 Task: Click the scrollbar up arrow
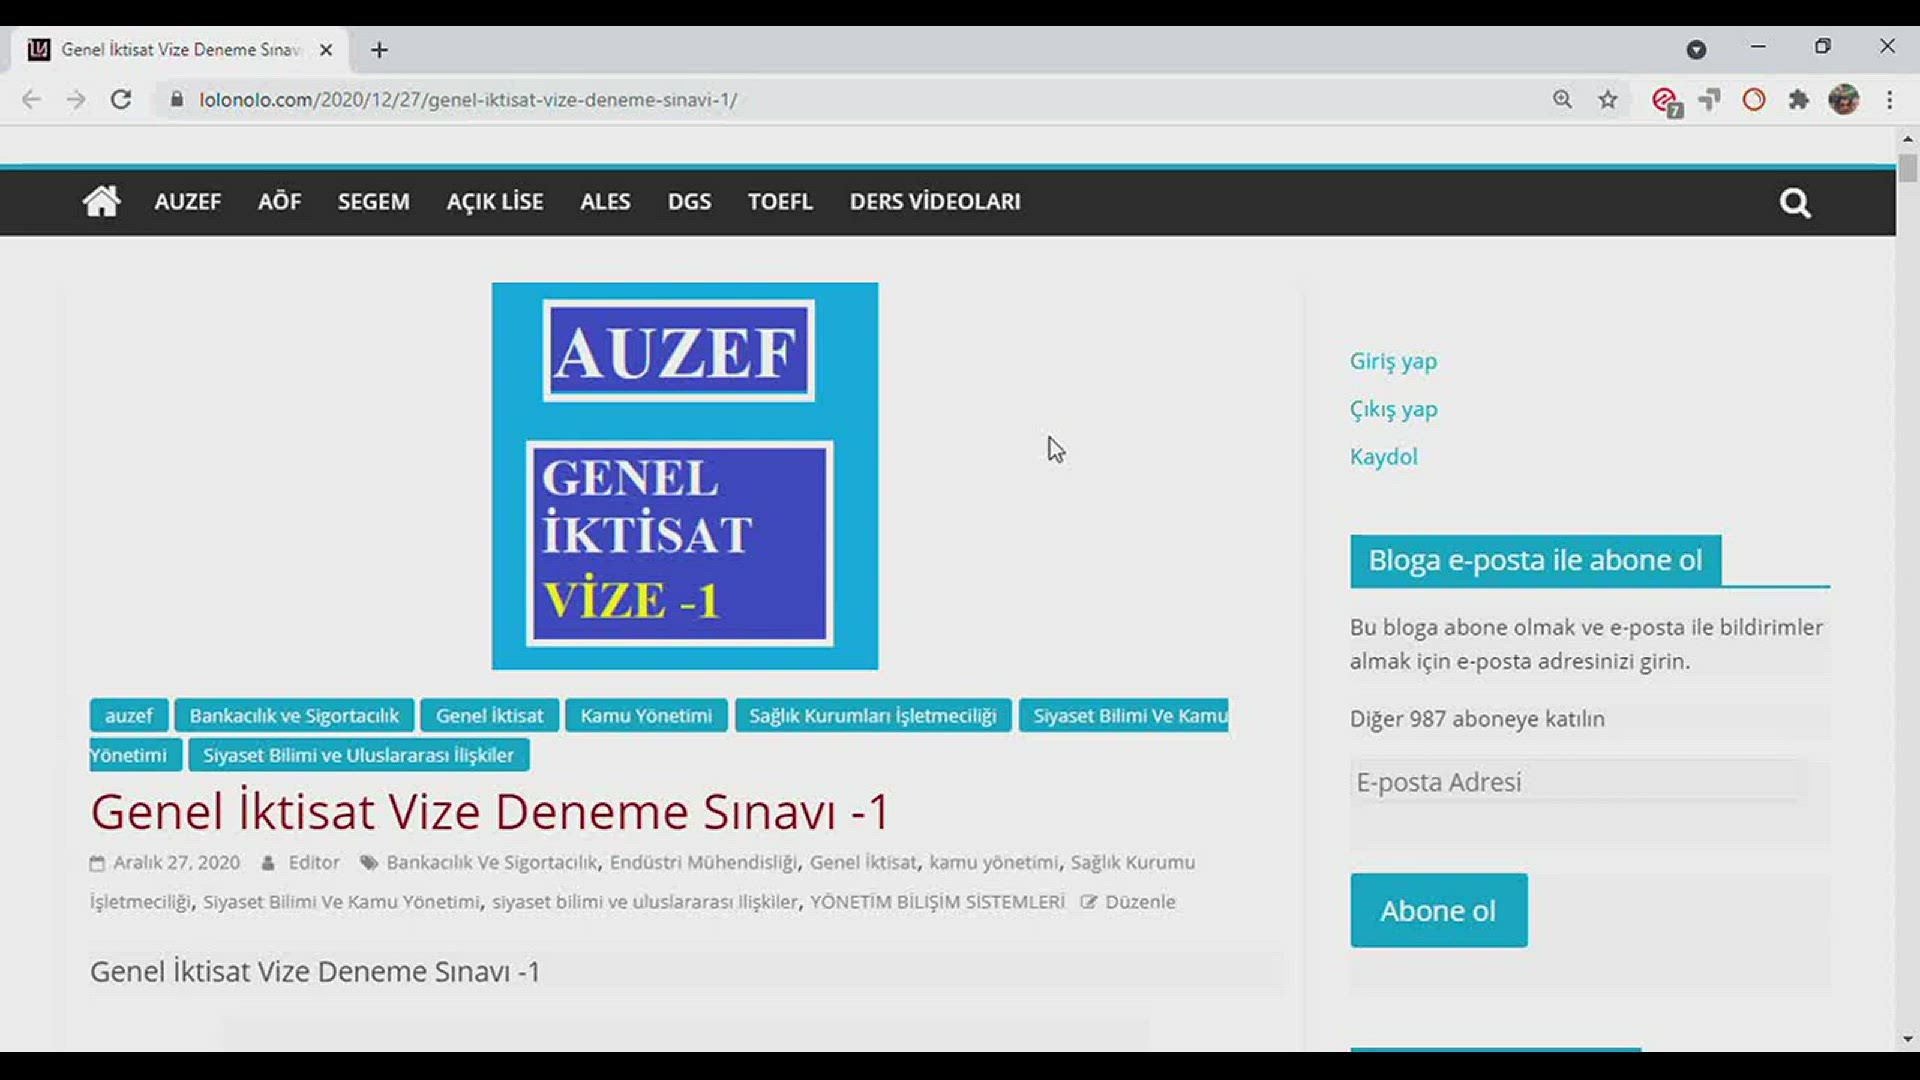click(x=1908, y=139)
